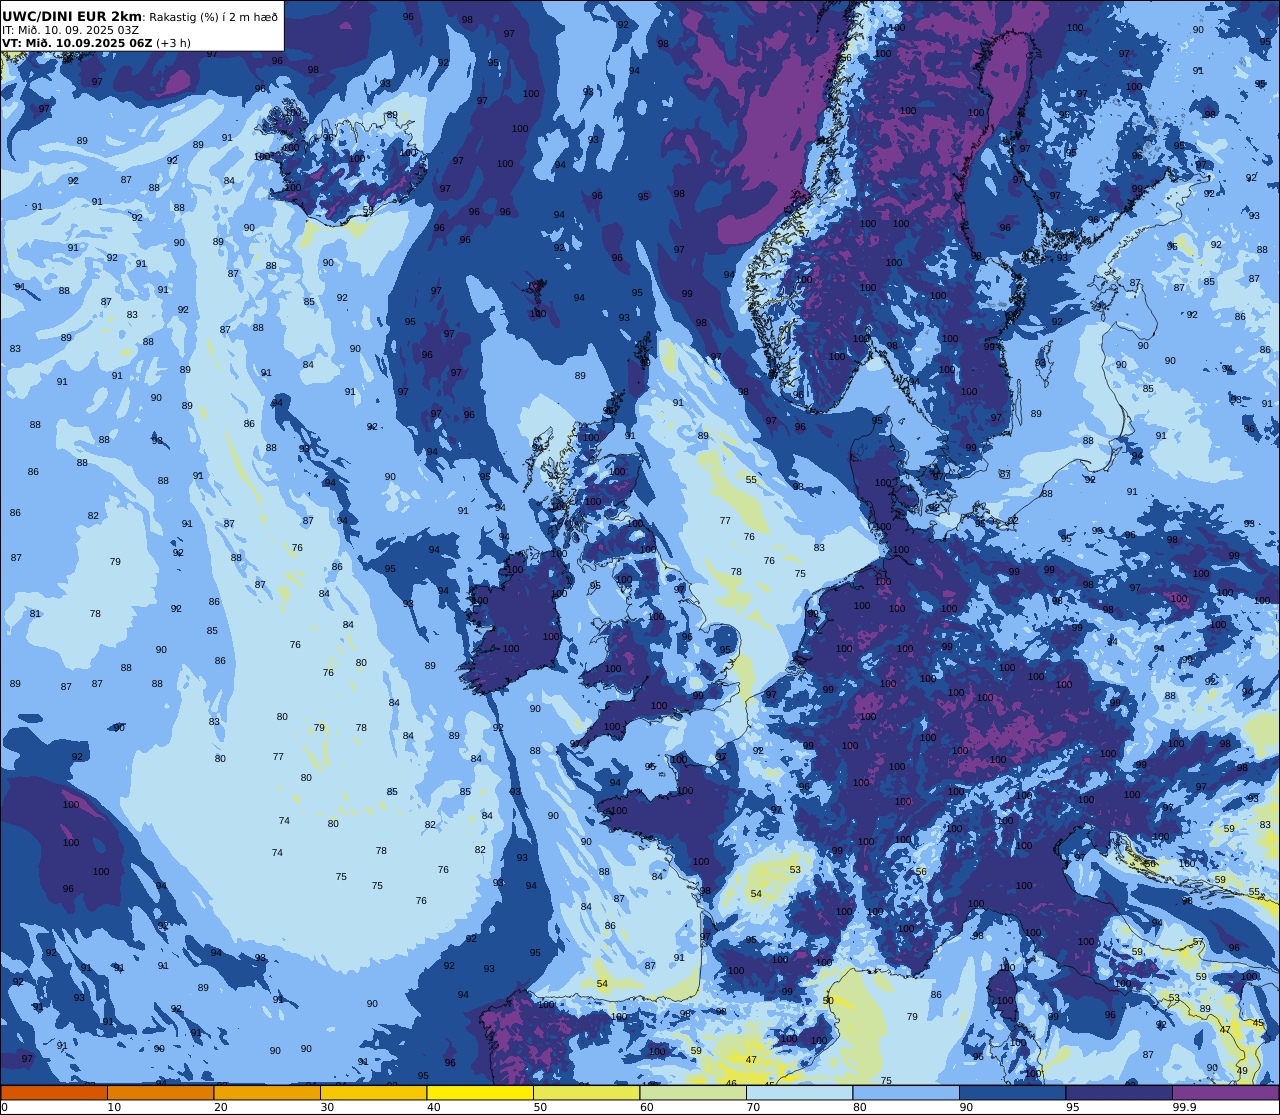Click the '95' tick label on the color scale

point(1072,1107)
